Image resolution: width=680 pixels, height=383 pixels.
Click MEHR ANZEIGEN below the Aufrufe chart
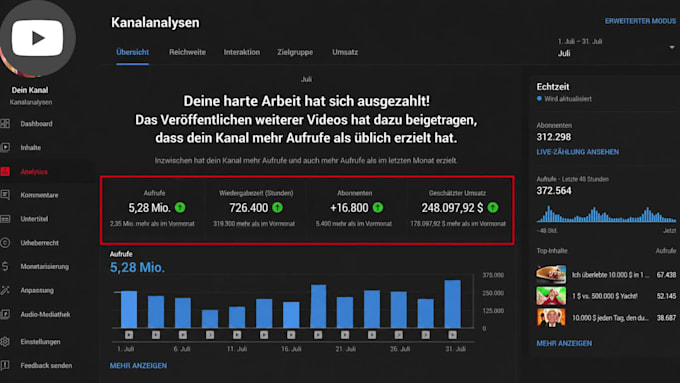point(138,366)
